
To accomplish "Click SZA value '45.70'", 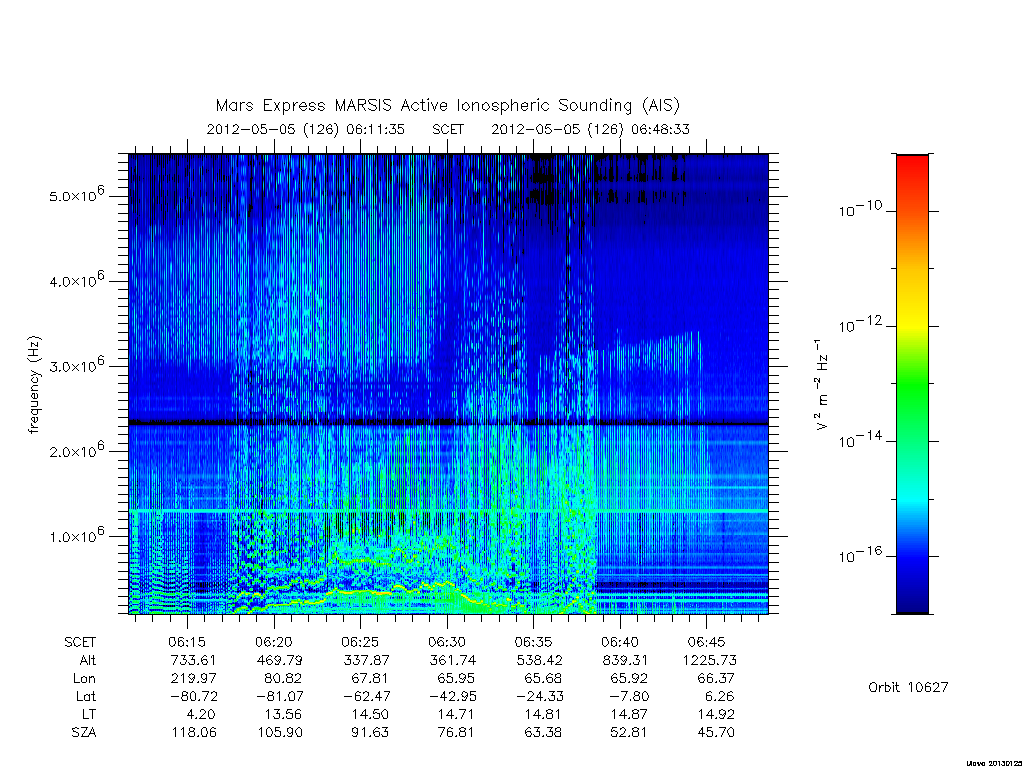I will coord(716,733).
